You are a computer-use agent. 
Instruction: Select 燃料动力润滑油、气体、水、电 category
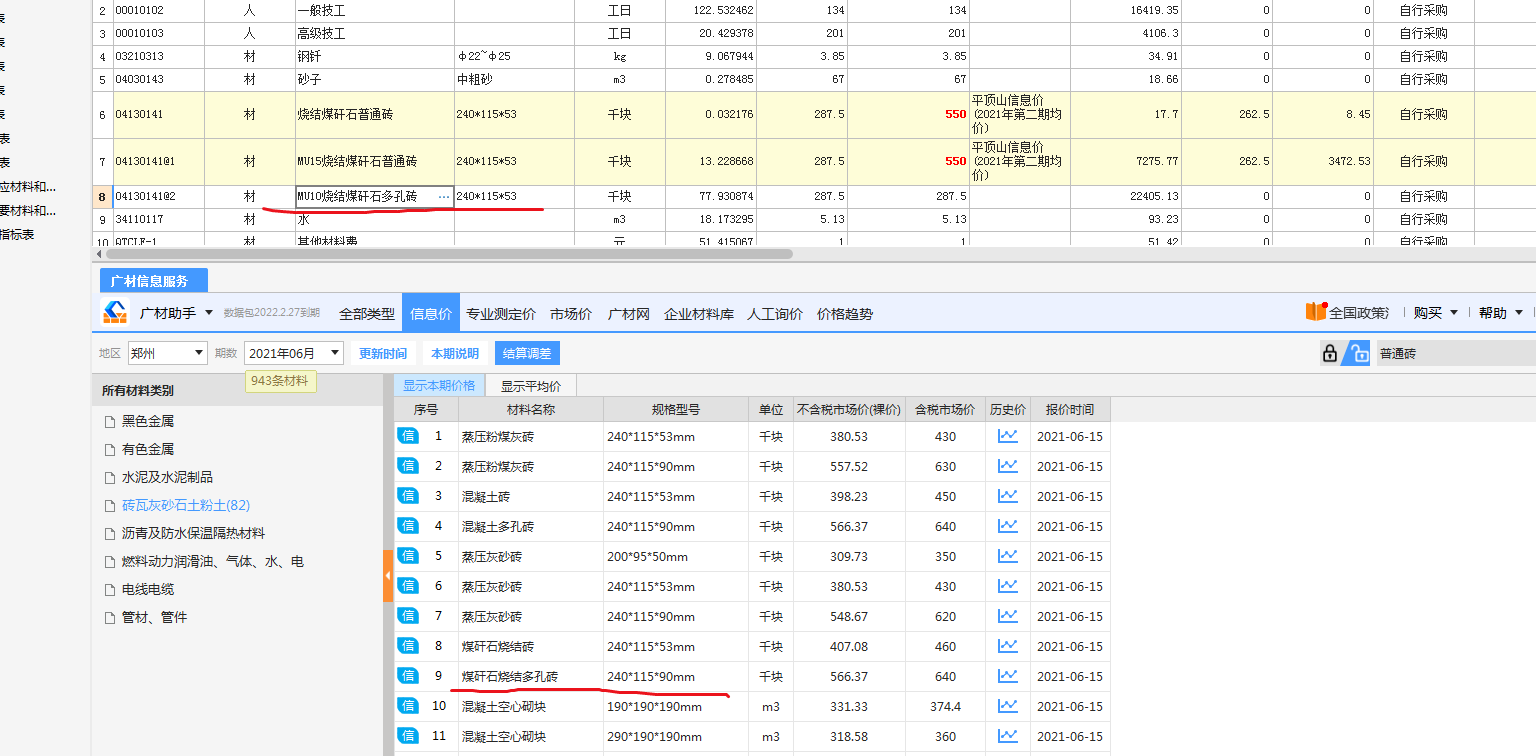pos(212,561)
